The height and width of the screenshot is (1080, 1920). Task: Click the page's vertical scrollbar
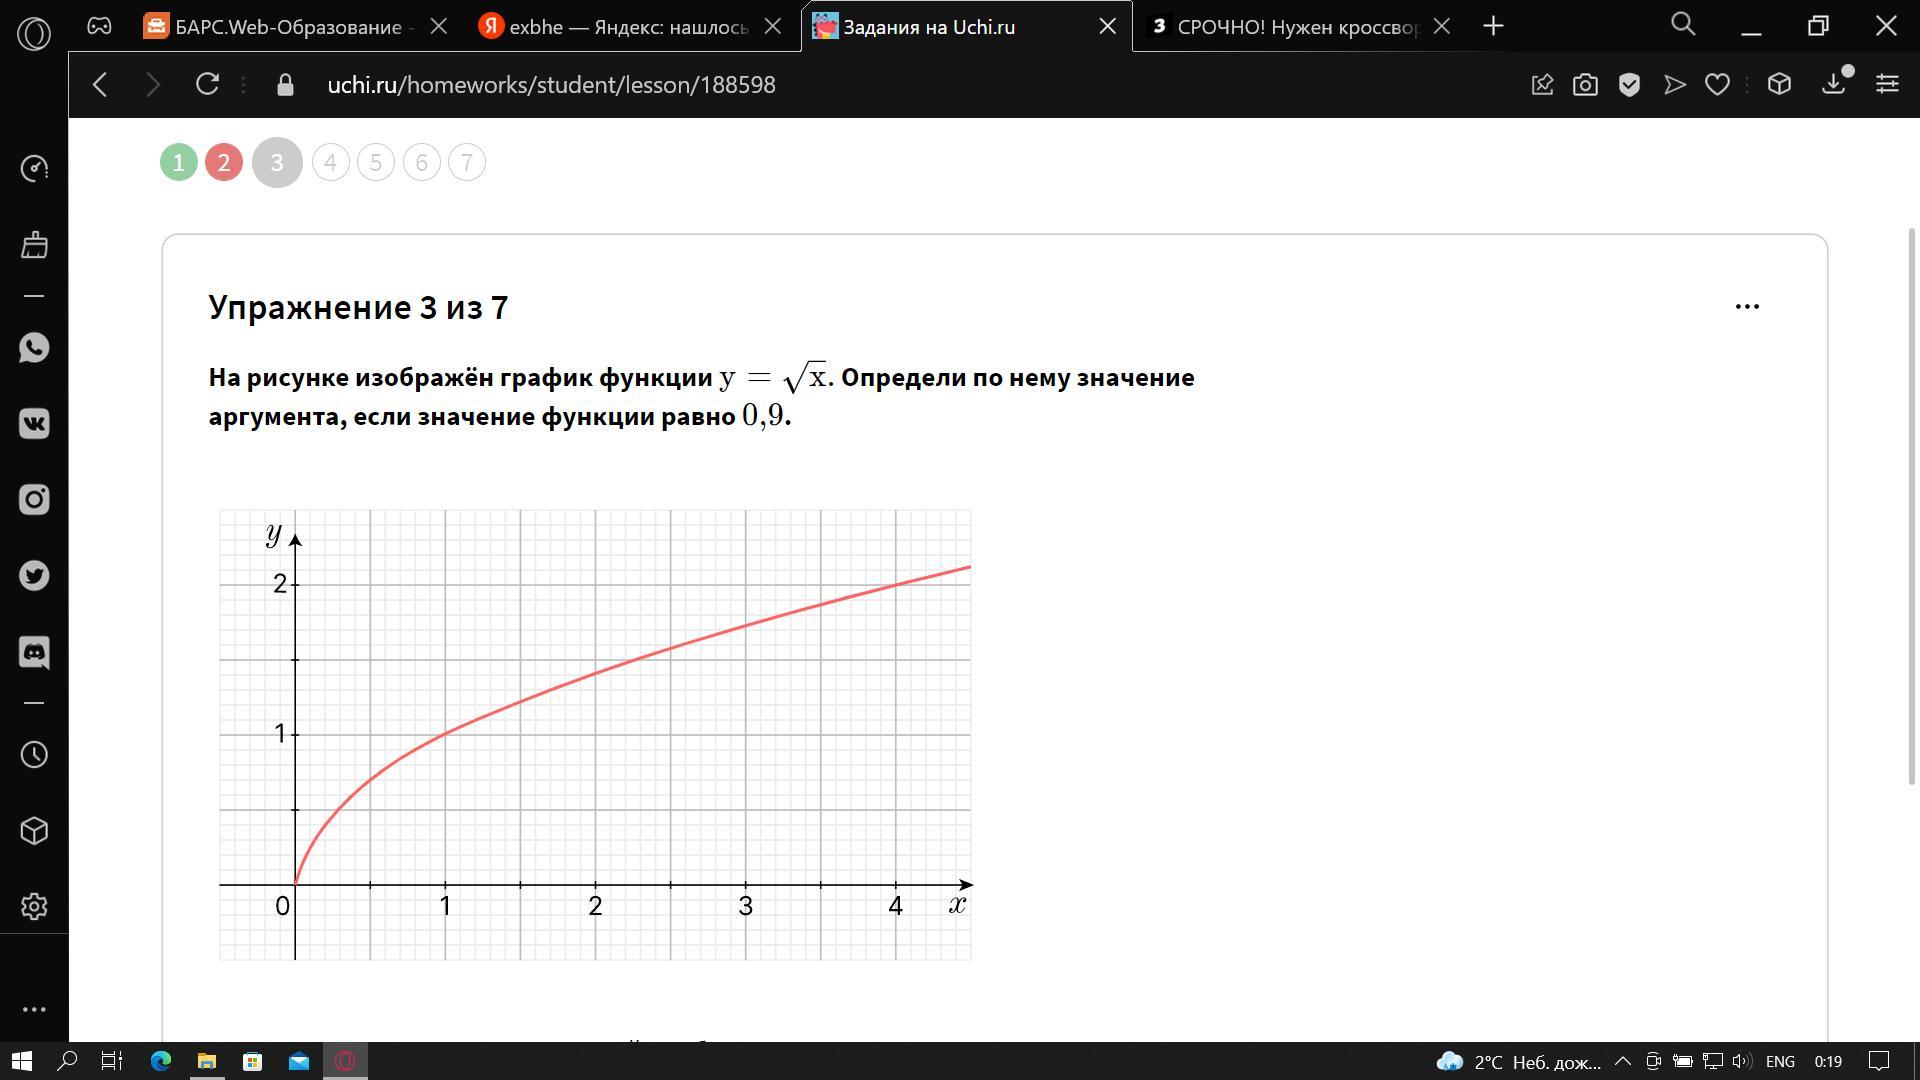1912,505
